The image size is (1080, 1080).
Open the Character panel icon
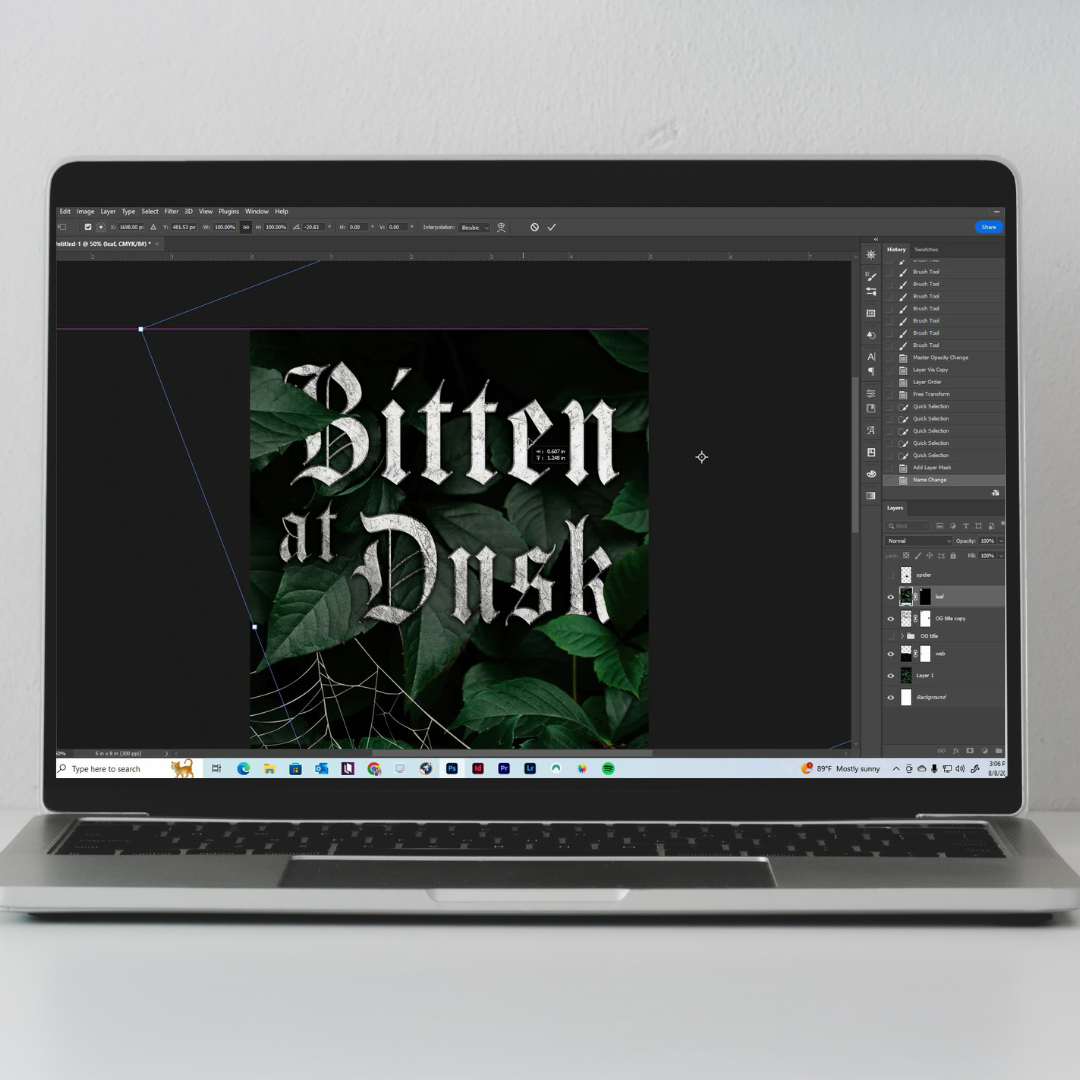[871, 357]
